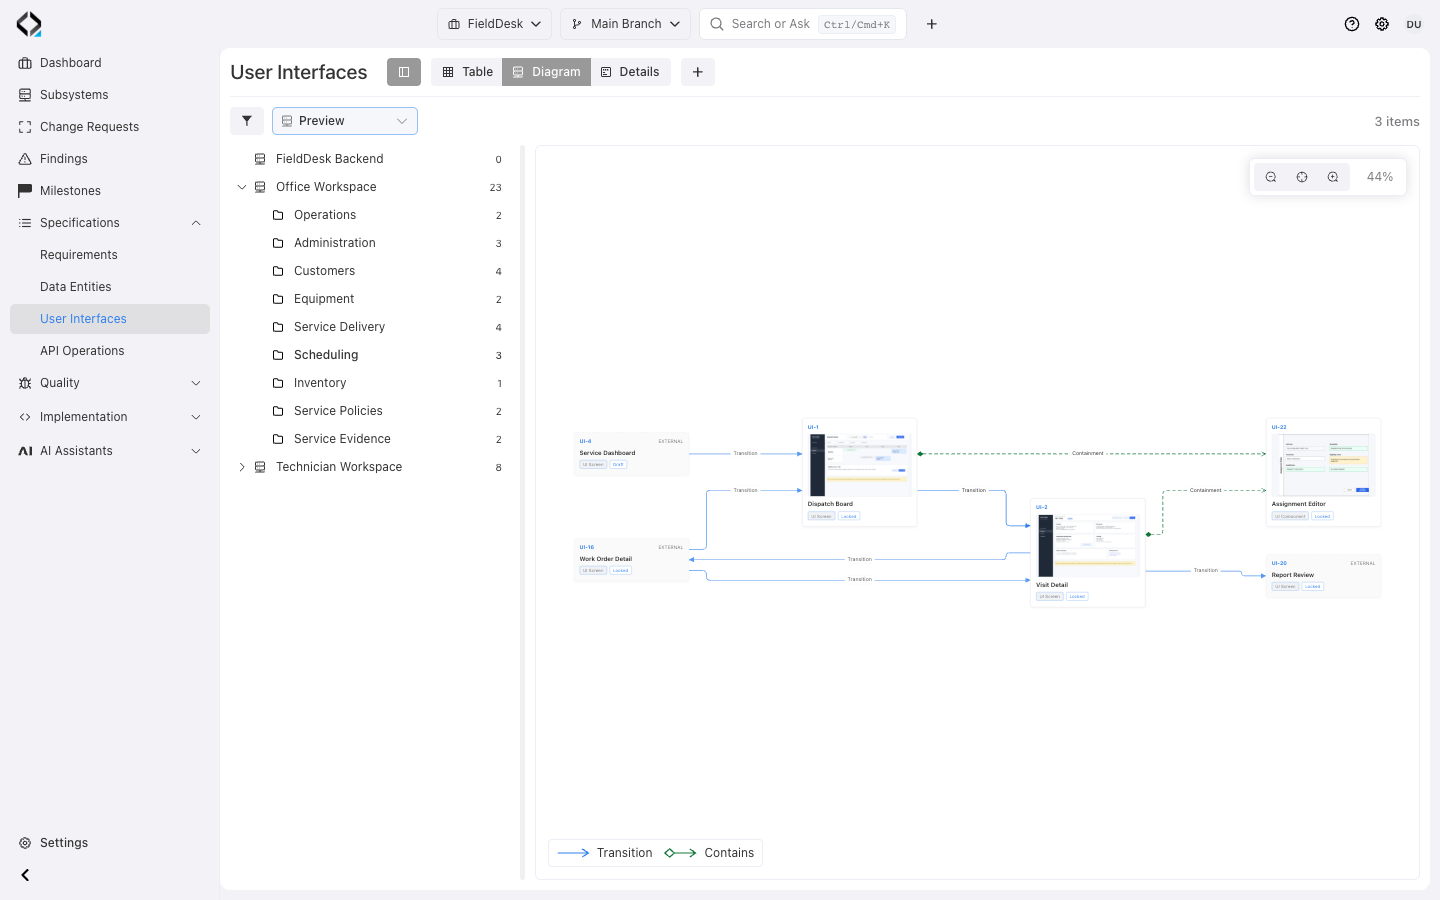This screenshot has width=1440, height=900.
Task: Click the Transition legend entry
Action: pyautogui.click(x=605, y=853)
